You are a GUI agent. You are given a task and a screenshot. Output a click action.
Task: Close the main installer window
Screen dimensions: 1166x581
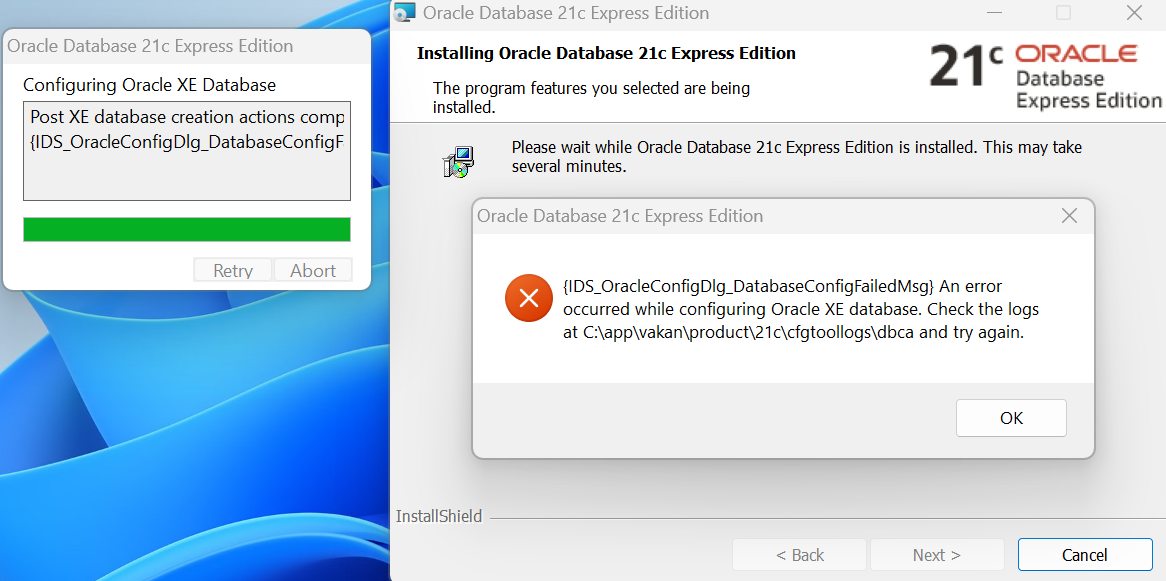(1134, 13)
